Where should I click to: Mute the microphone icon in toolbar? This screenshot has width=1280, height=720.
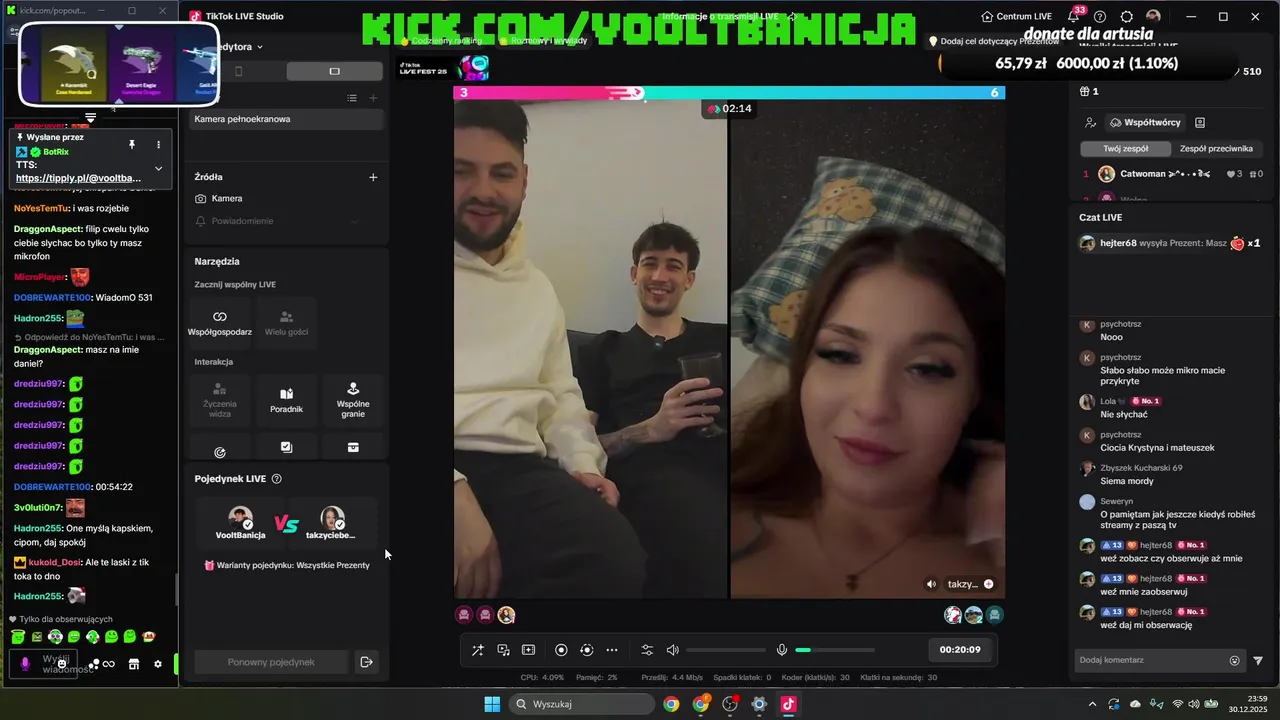tap(782, 650)
